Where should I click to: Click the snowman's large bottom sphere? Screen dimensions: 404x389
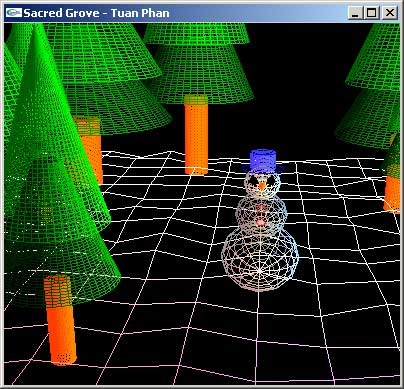[260, 260]
